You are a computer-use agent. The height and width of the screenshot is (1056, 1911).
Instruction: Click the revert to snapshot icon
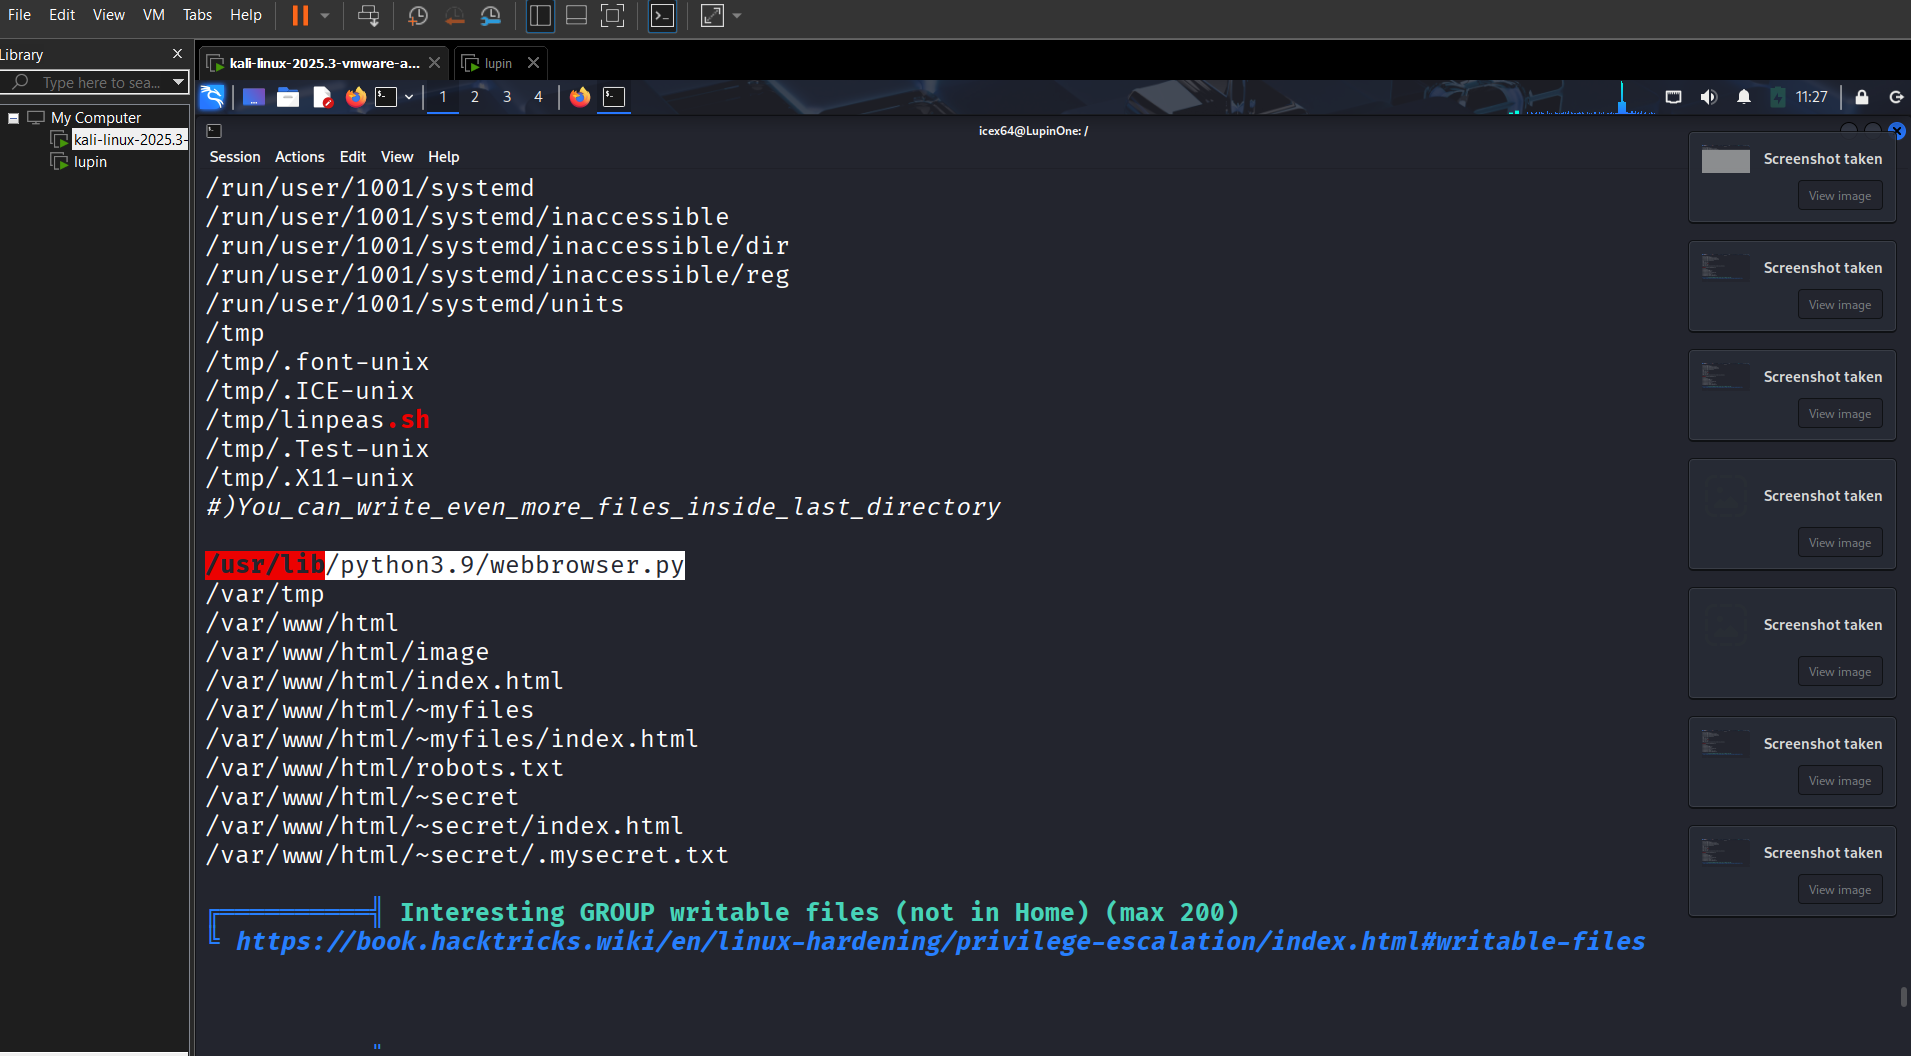point(454,16)
